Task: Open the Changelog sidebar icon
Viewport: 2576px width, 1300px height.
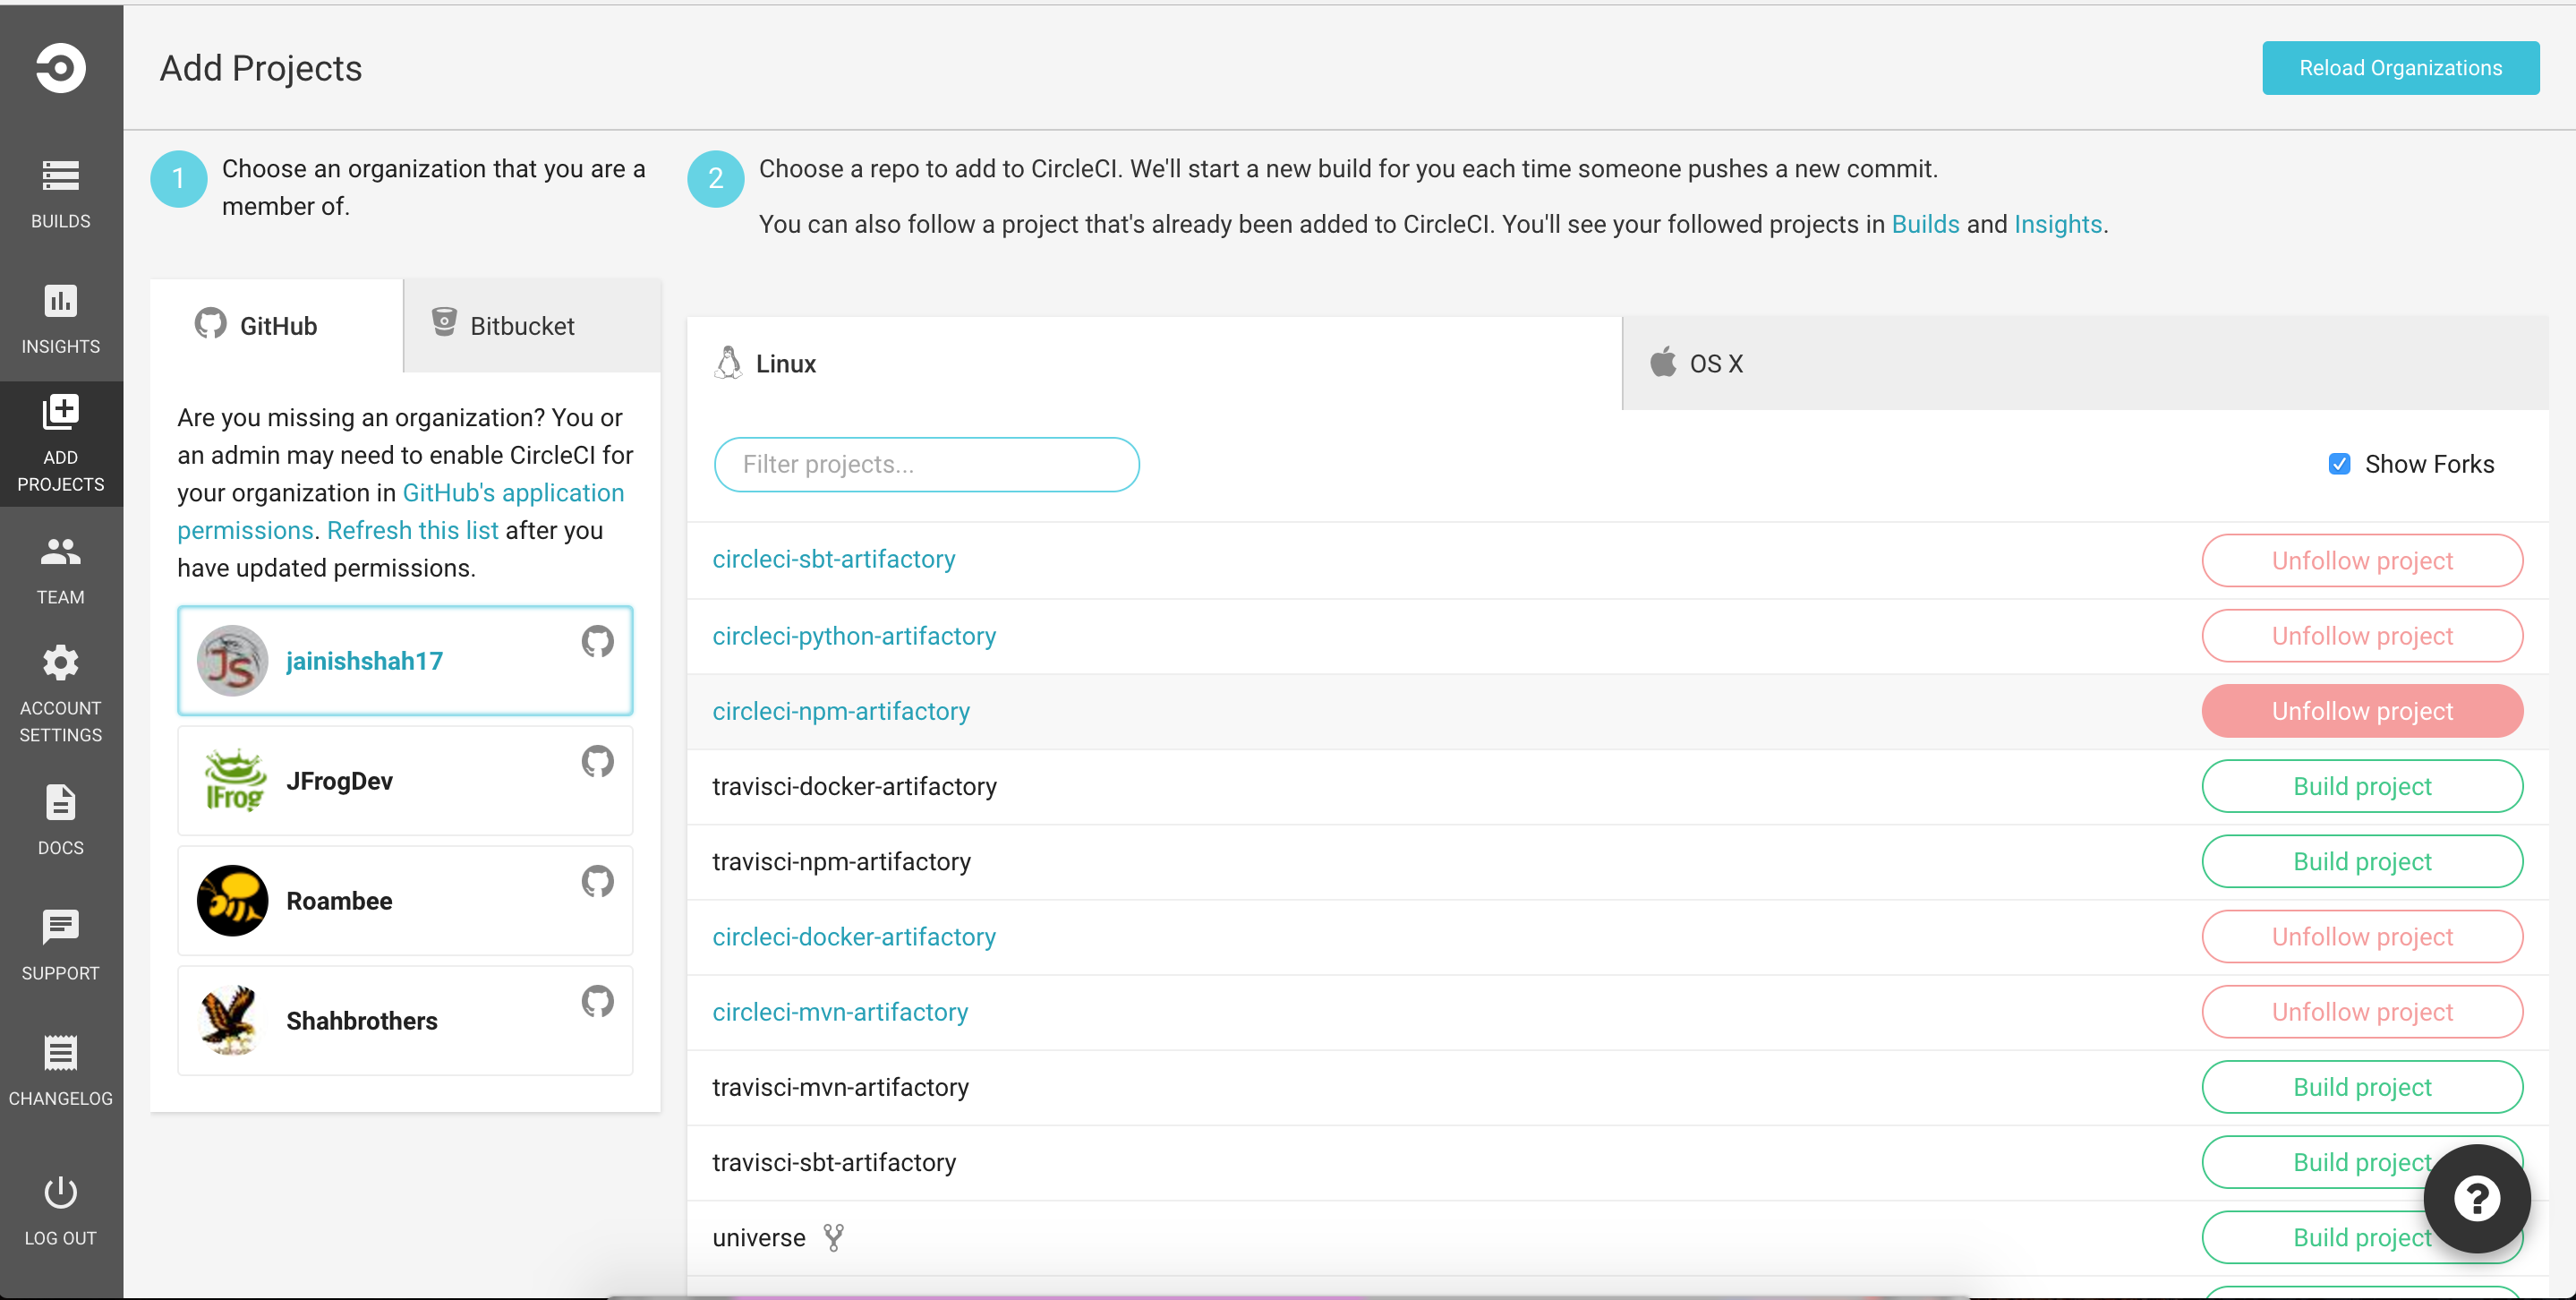Action: click(x=60, y=1054)
